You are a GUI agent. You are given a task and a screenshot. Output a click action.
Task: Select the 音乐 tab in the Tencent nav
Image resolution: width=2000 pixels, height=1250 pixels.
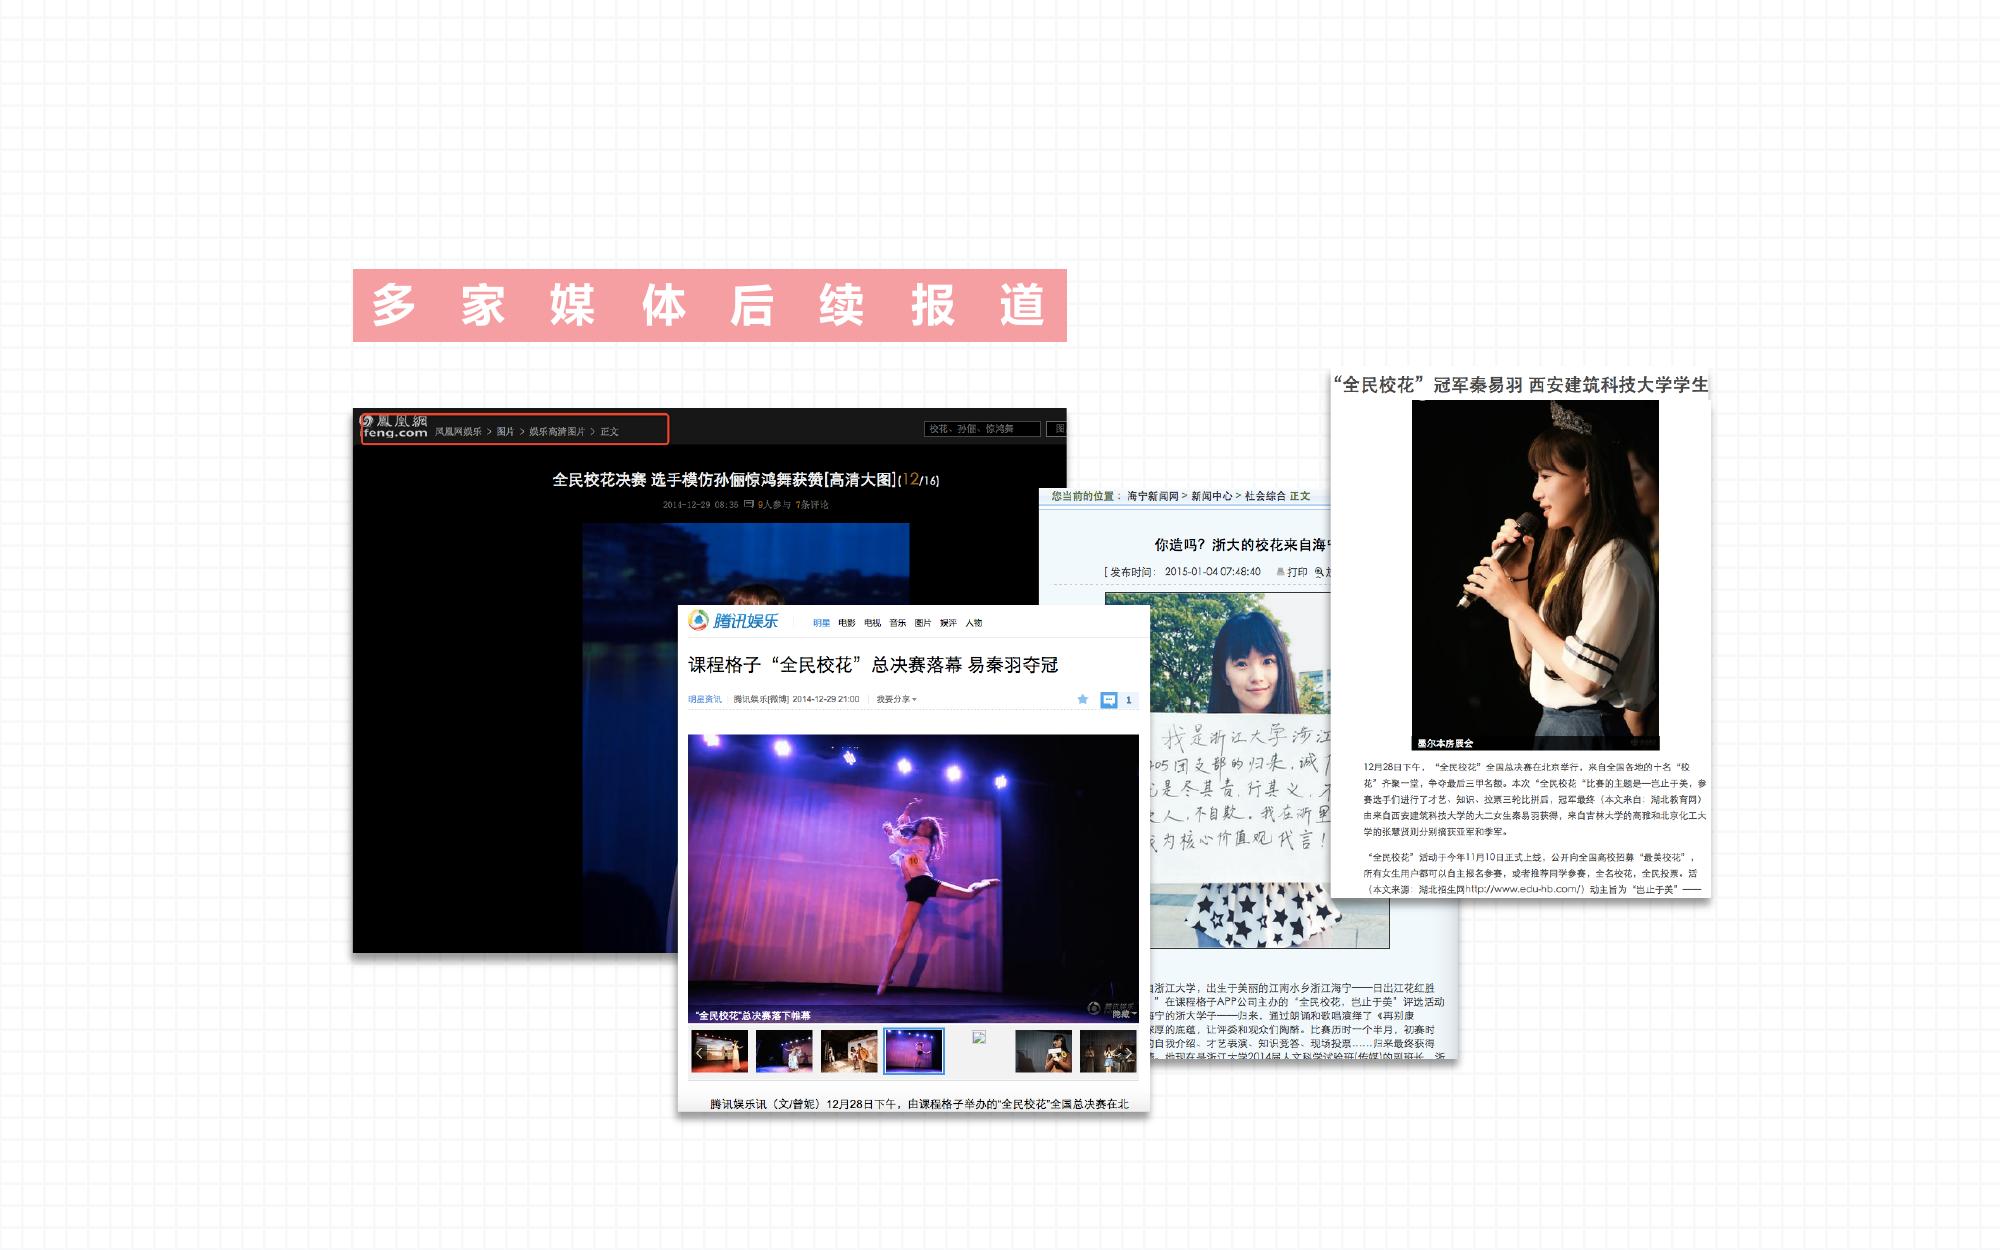898,623
